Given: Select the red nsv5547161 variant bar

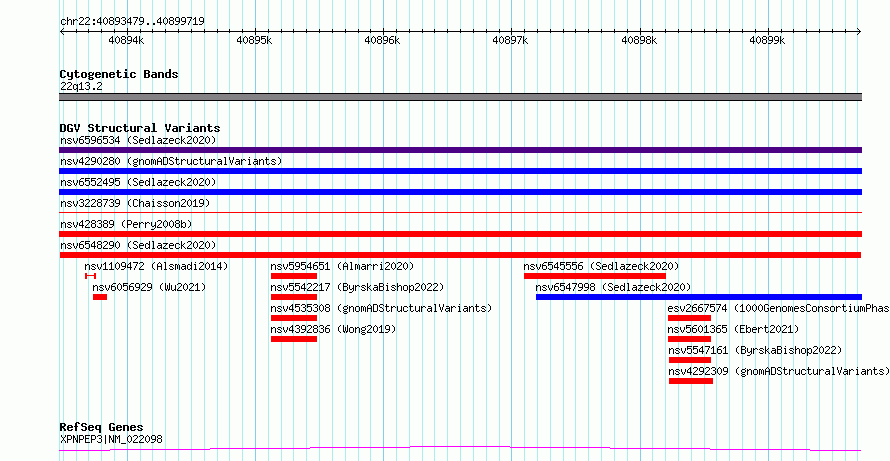Looking at the screenshot, I should click(690, 360).
